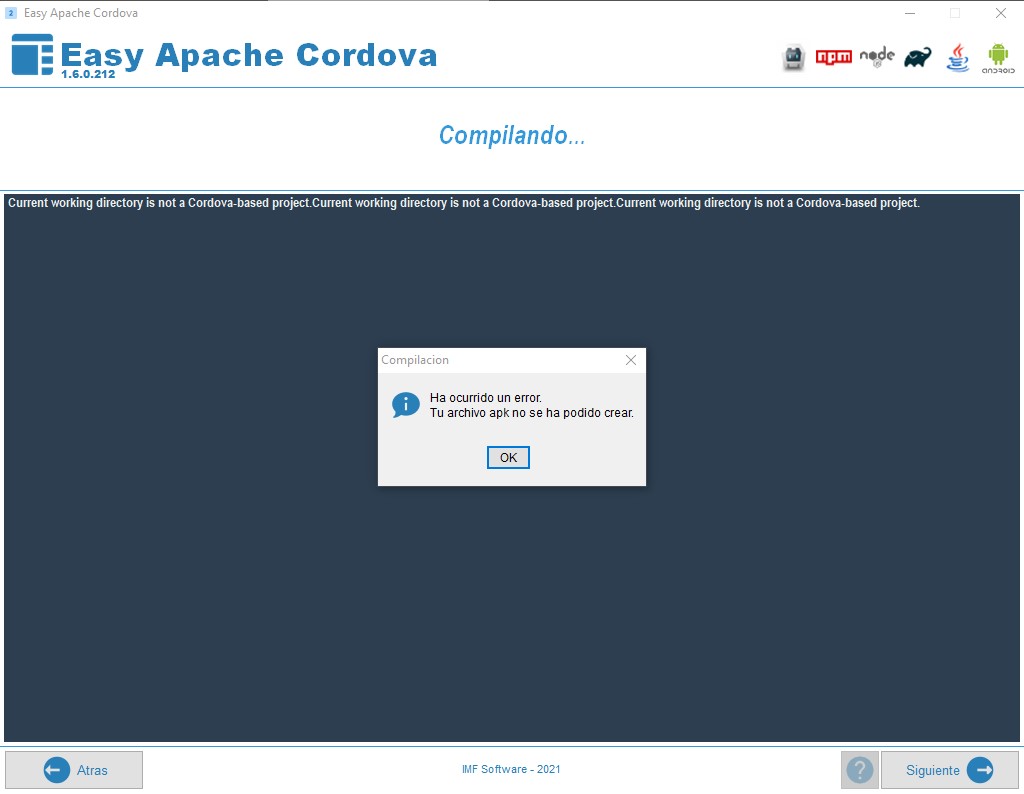The height and width of the screenshot is (794, 1024).
Task: Minimize the Easy Apache Cordova window
Action: click(910, 13)
